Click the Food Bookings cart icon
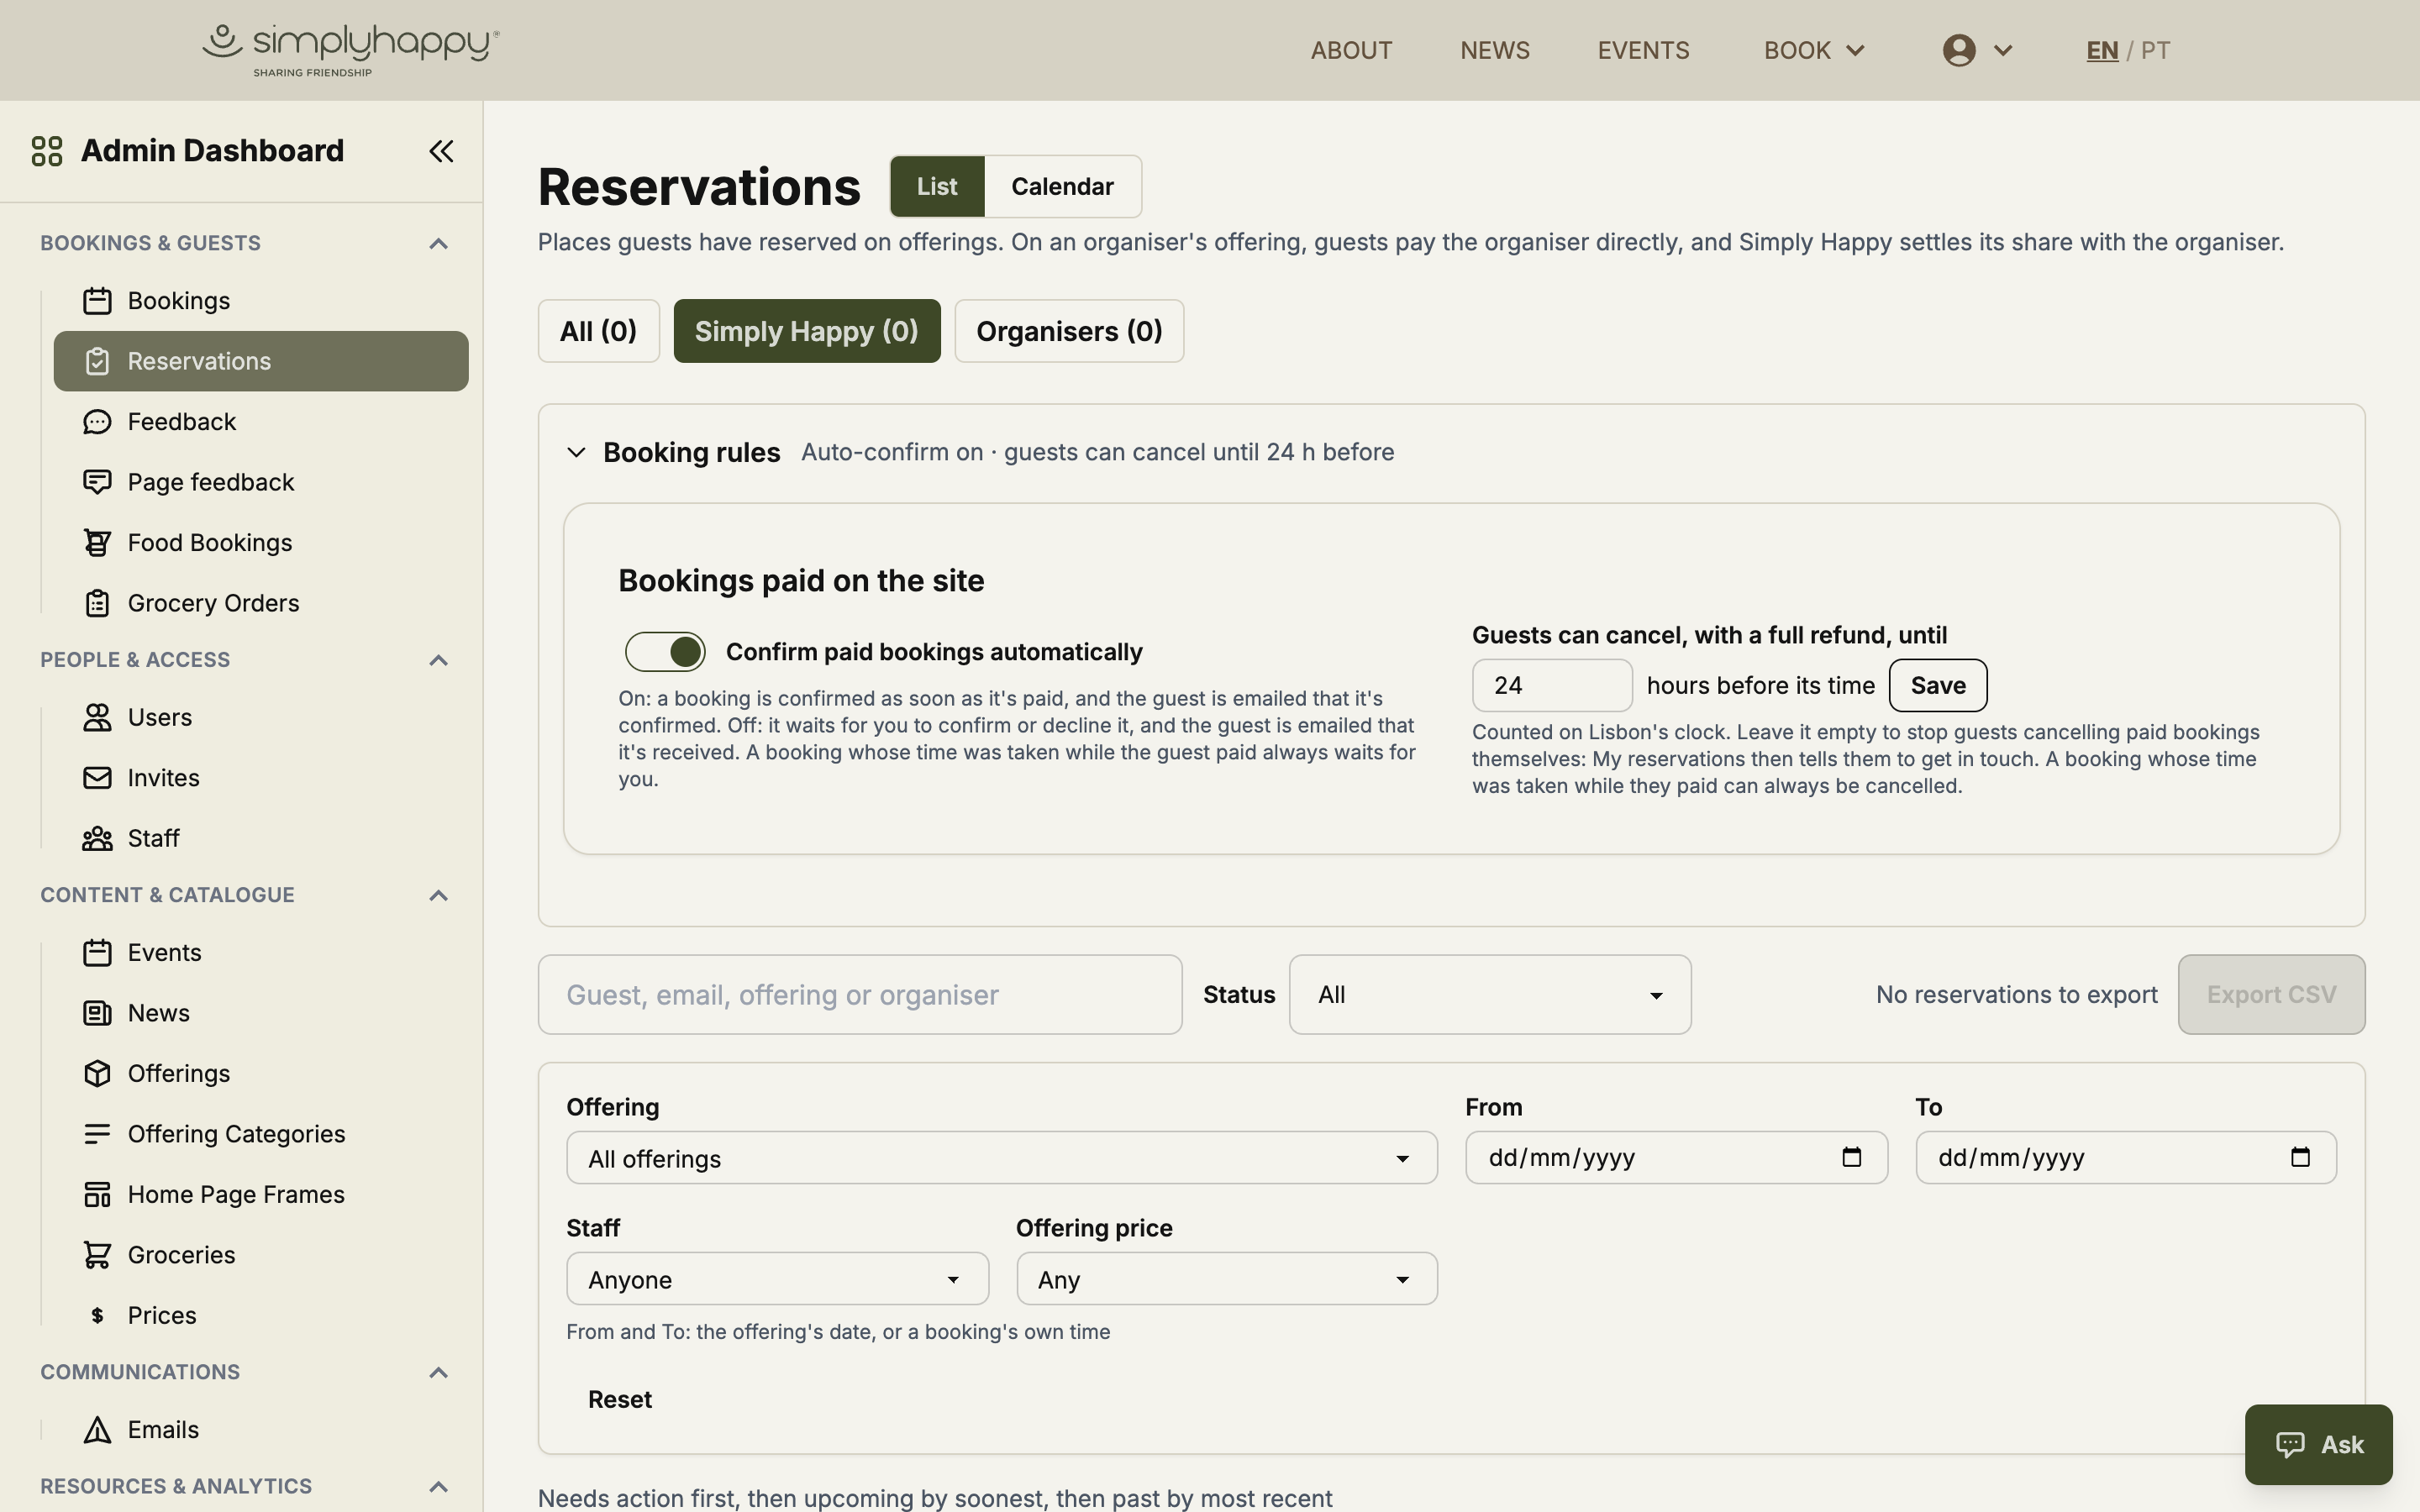Viewport: 2420px width, 1512px height. coord(97,543)
